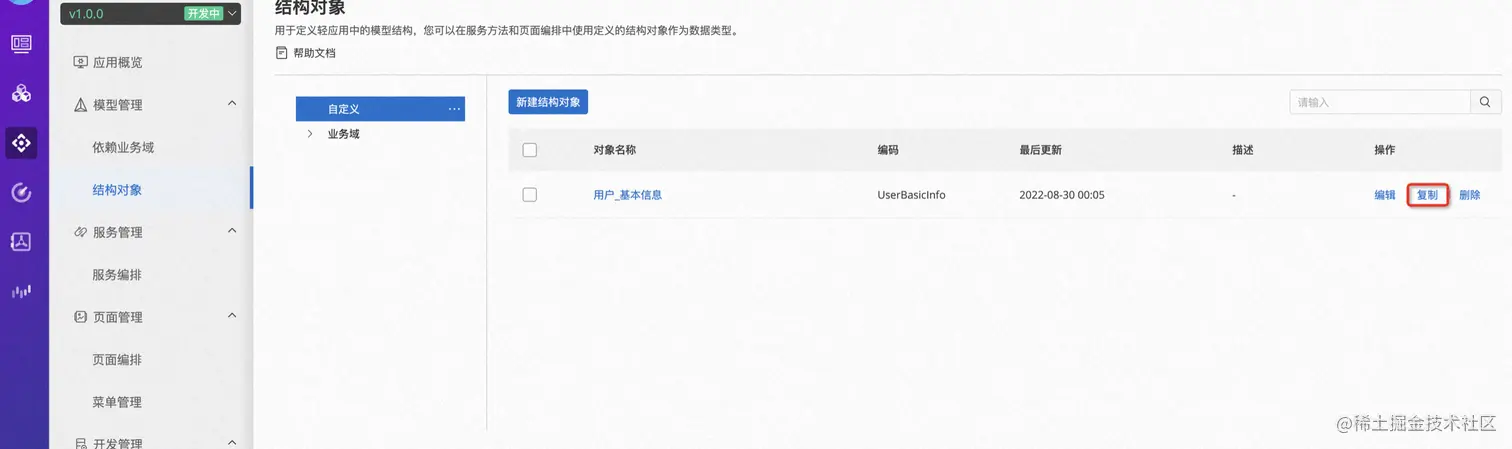Click the document icon beside 帮助文档
The image size is (1512, 449).
282,52
